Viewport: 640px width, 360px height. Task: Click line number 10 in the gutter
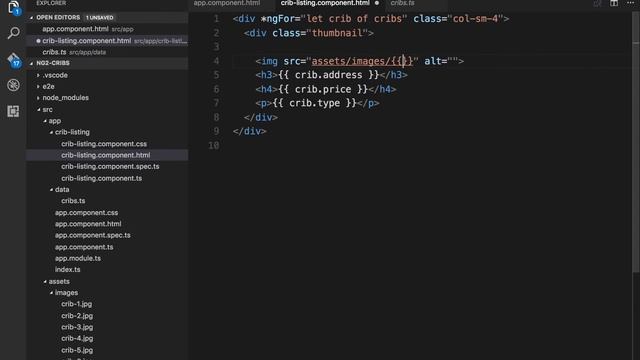[x=213, y=145]
